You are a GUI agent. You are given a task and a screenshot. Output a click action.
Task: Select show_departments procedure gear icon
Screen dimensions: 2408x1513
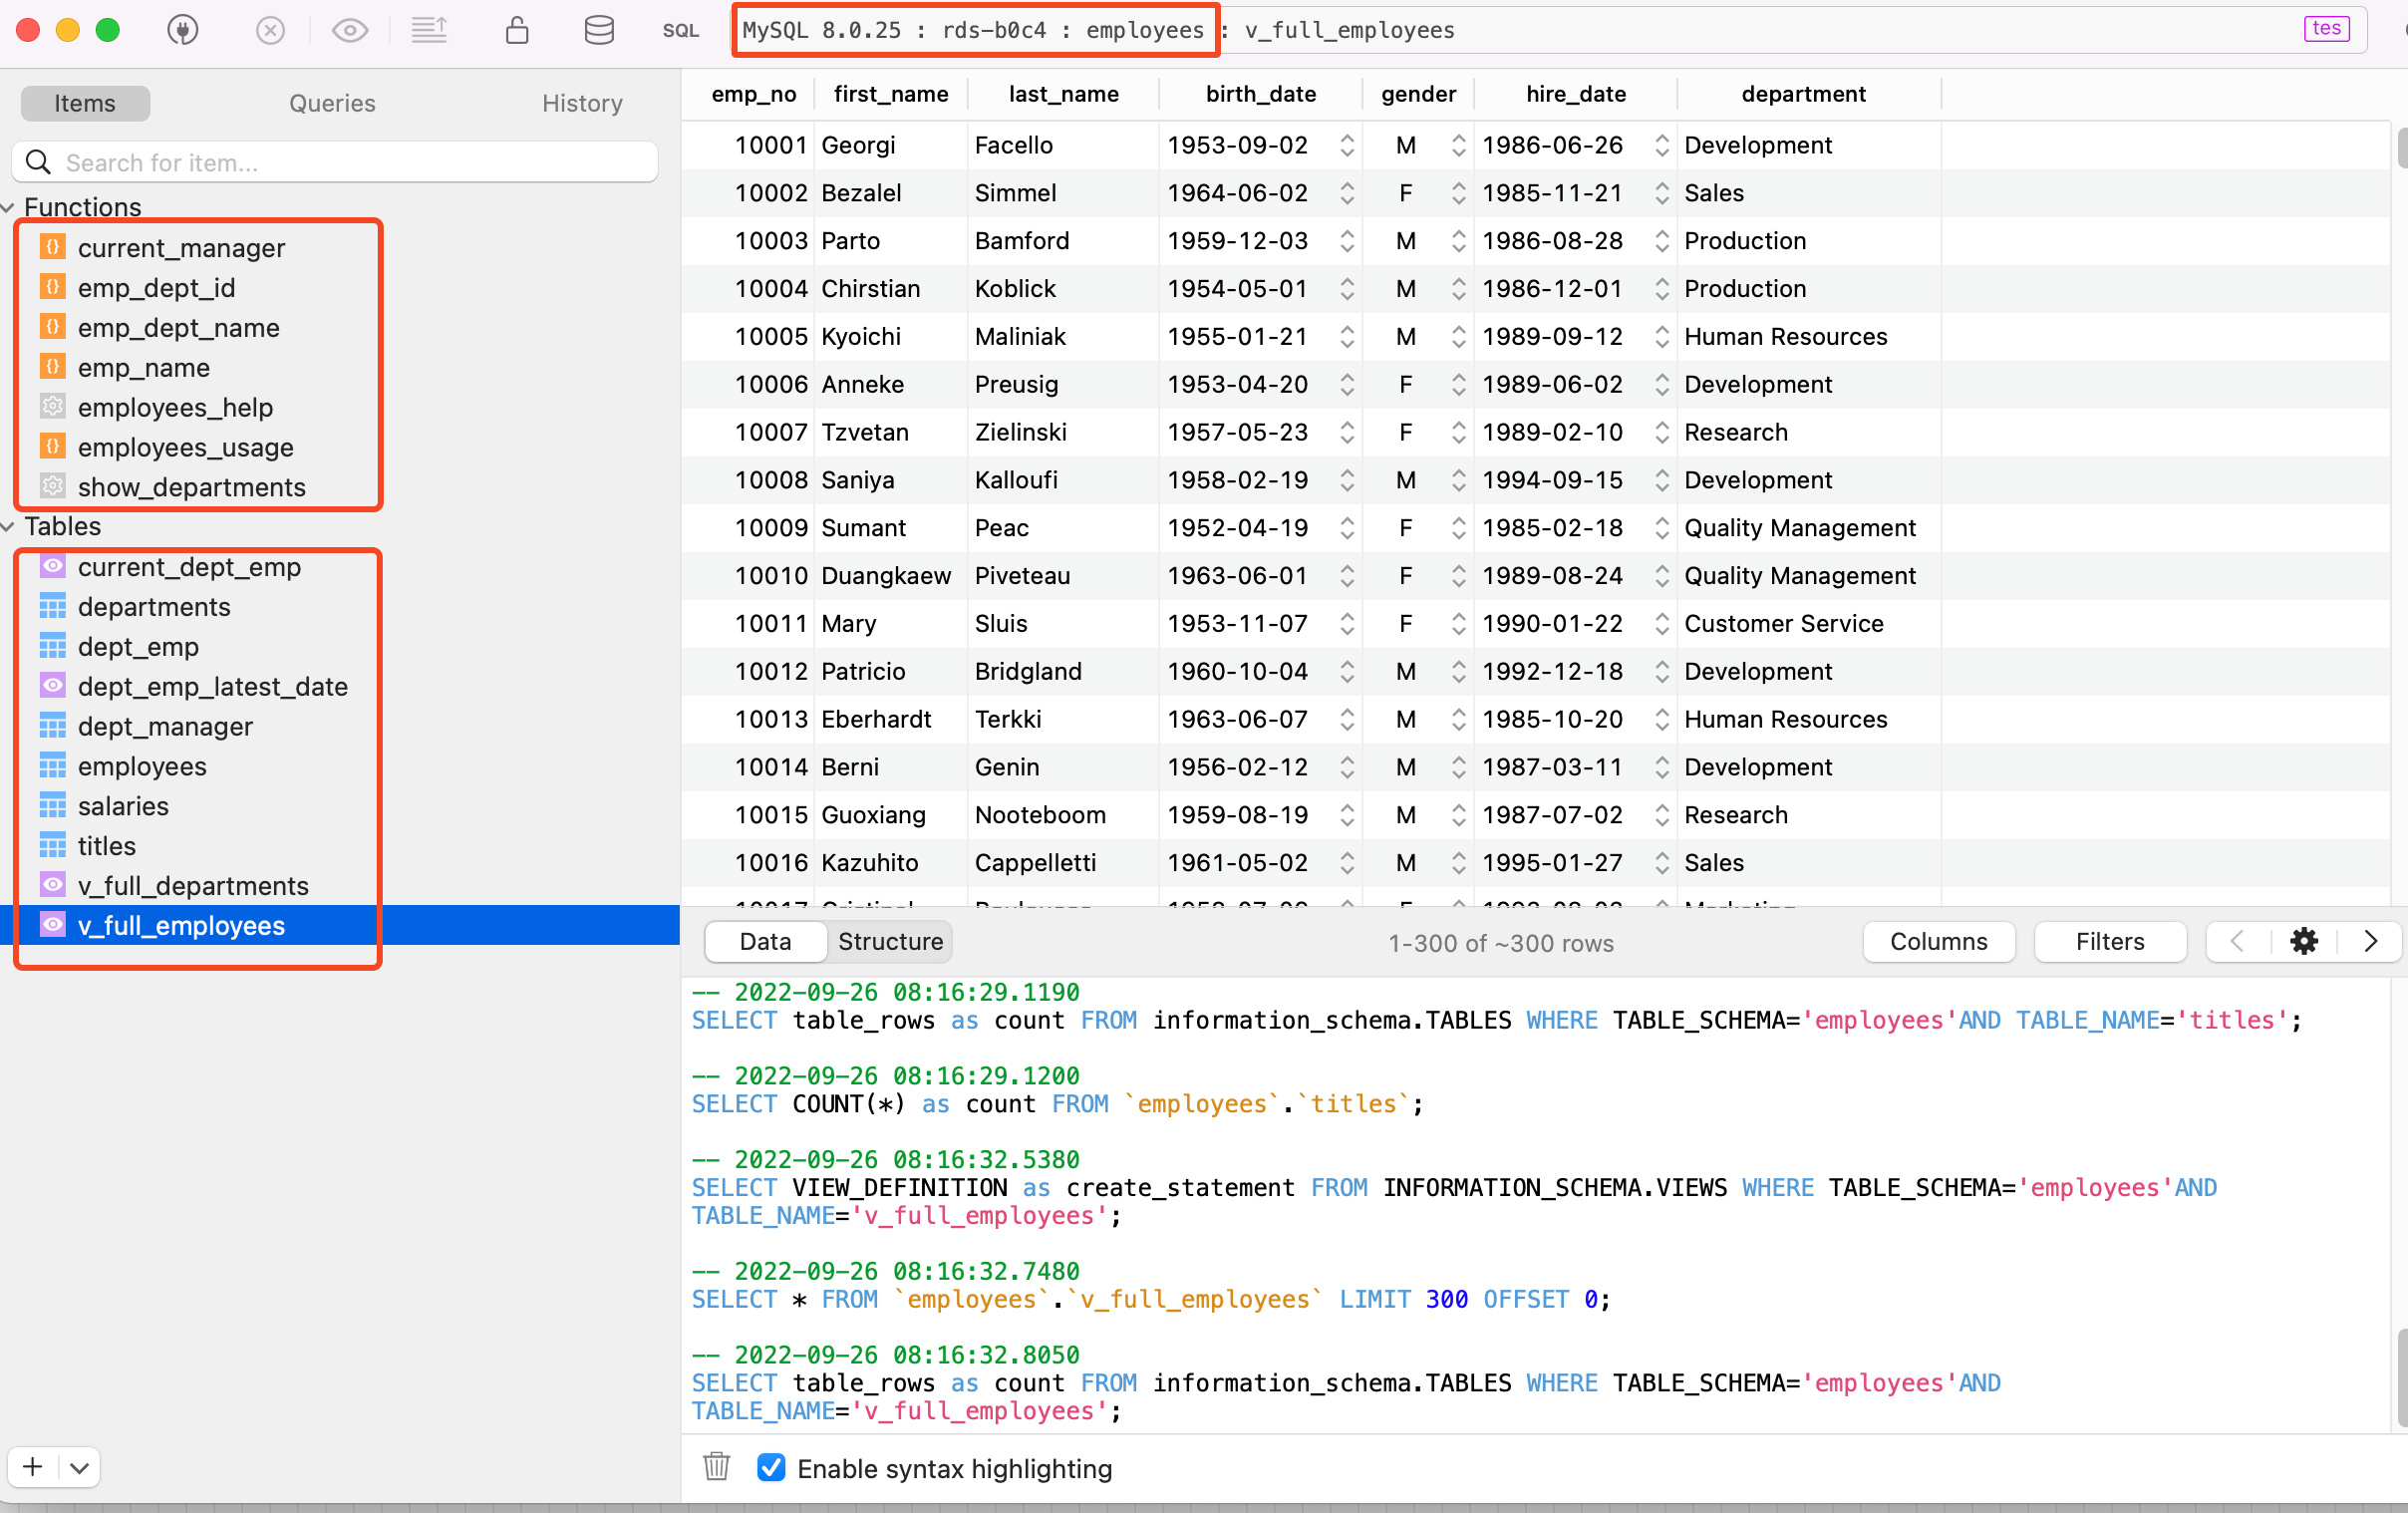(x=52, y=487)
